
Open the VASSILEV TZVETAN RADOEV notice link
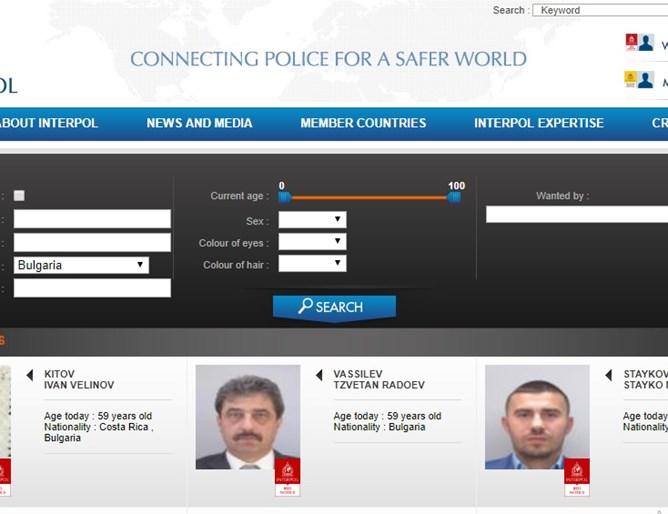379,379
